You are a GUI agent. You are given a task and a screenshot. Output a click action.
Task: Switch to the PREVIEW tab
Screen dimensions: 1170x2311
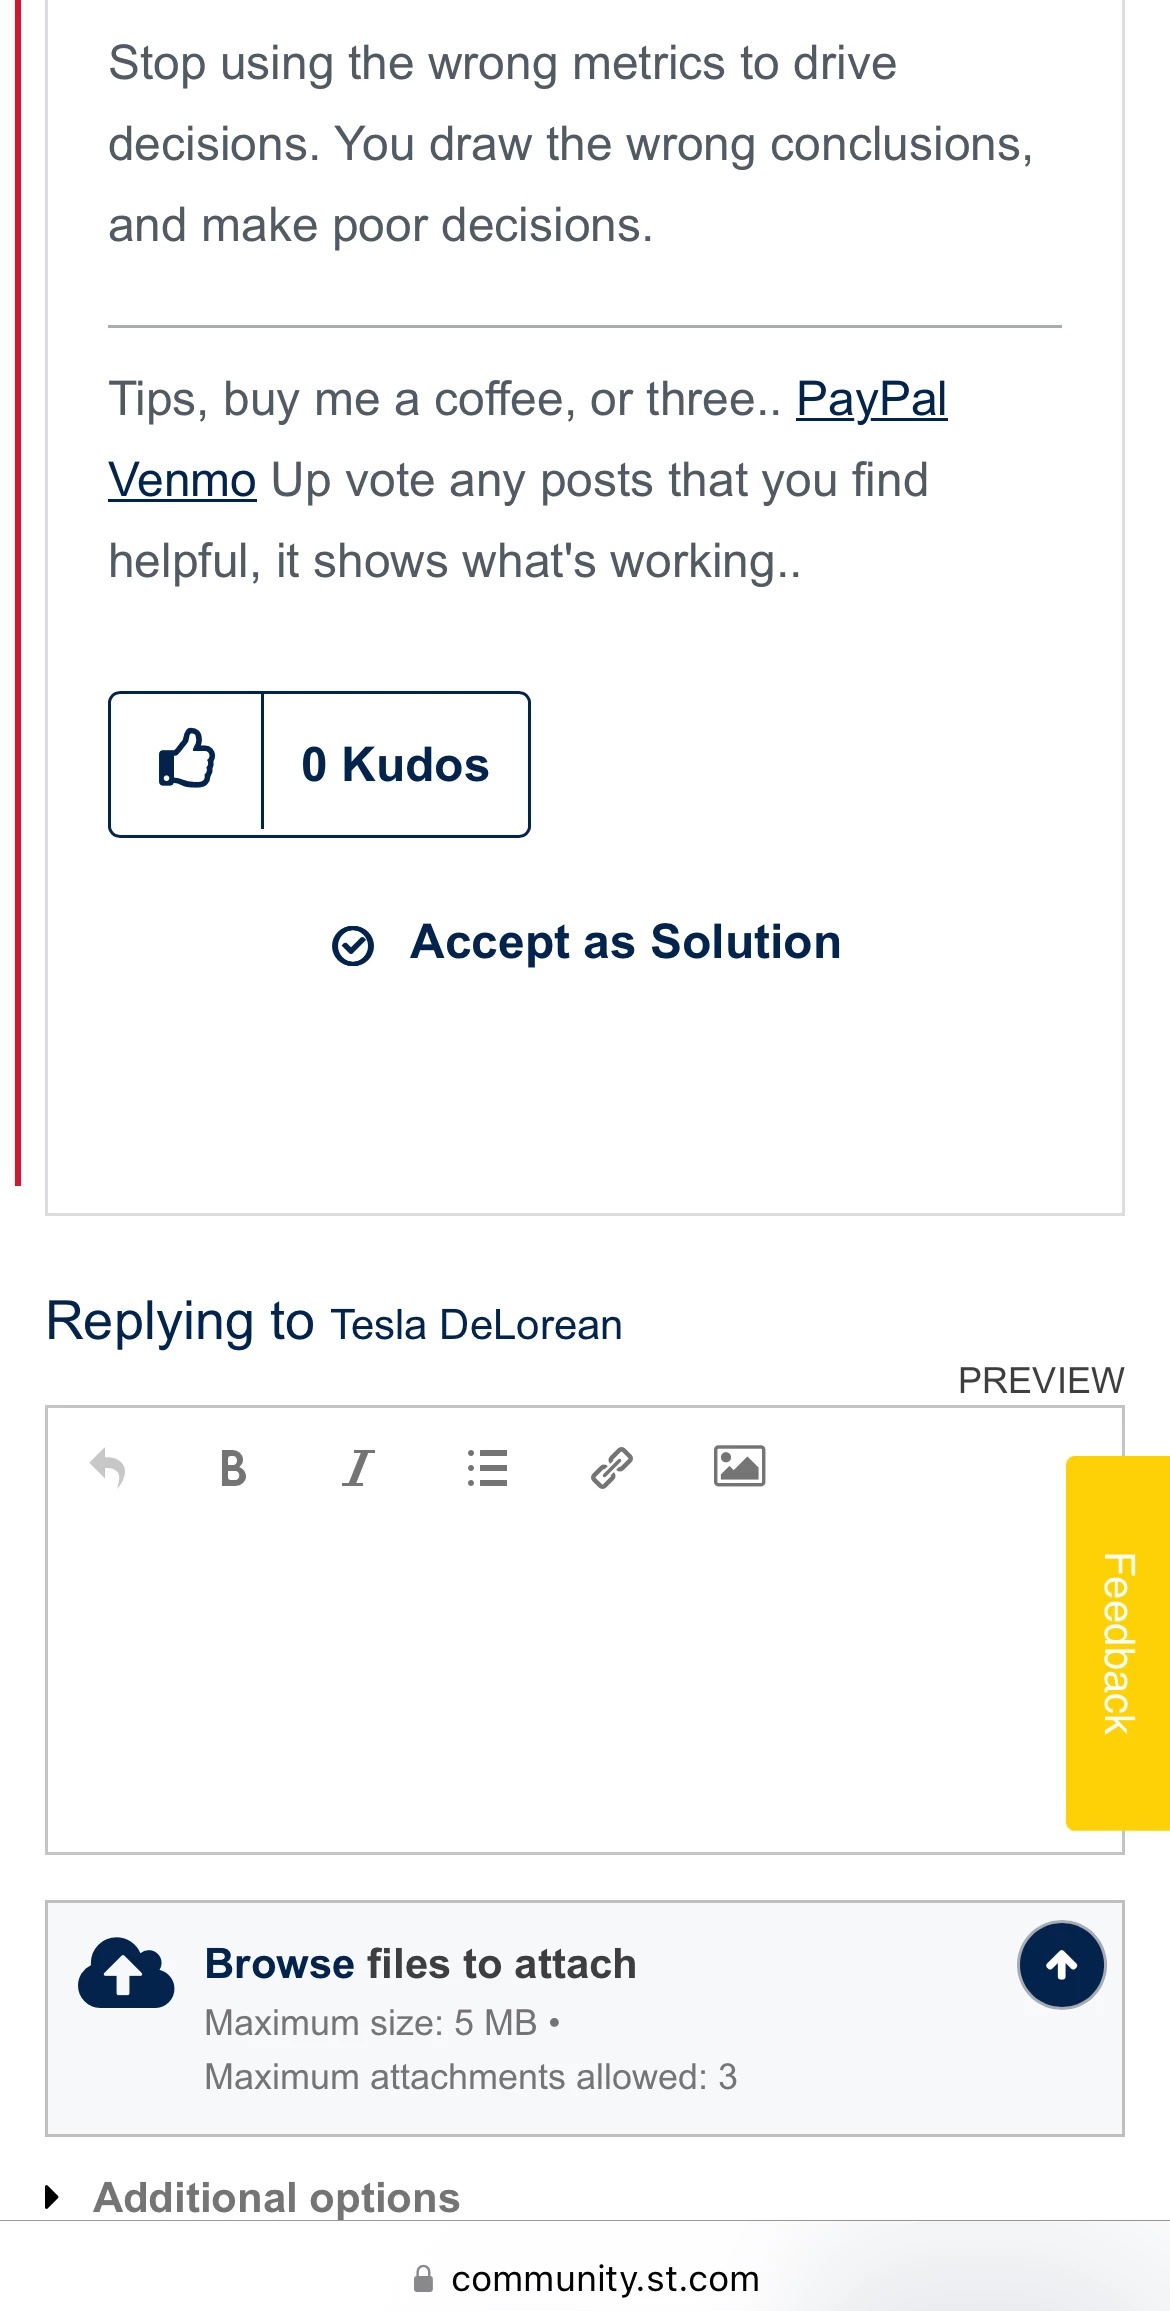(x=1041, y=1380)
